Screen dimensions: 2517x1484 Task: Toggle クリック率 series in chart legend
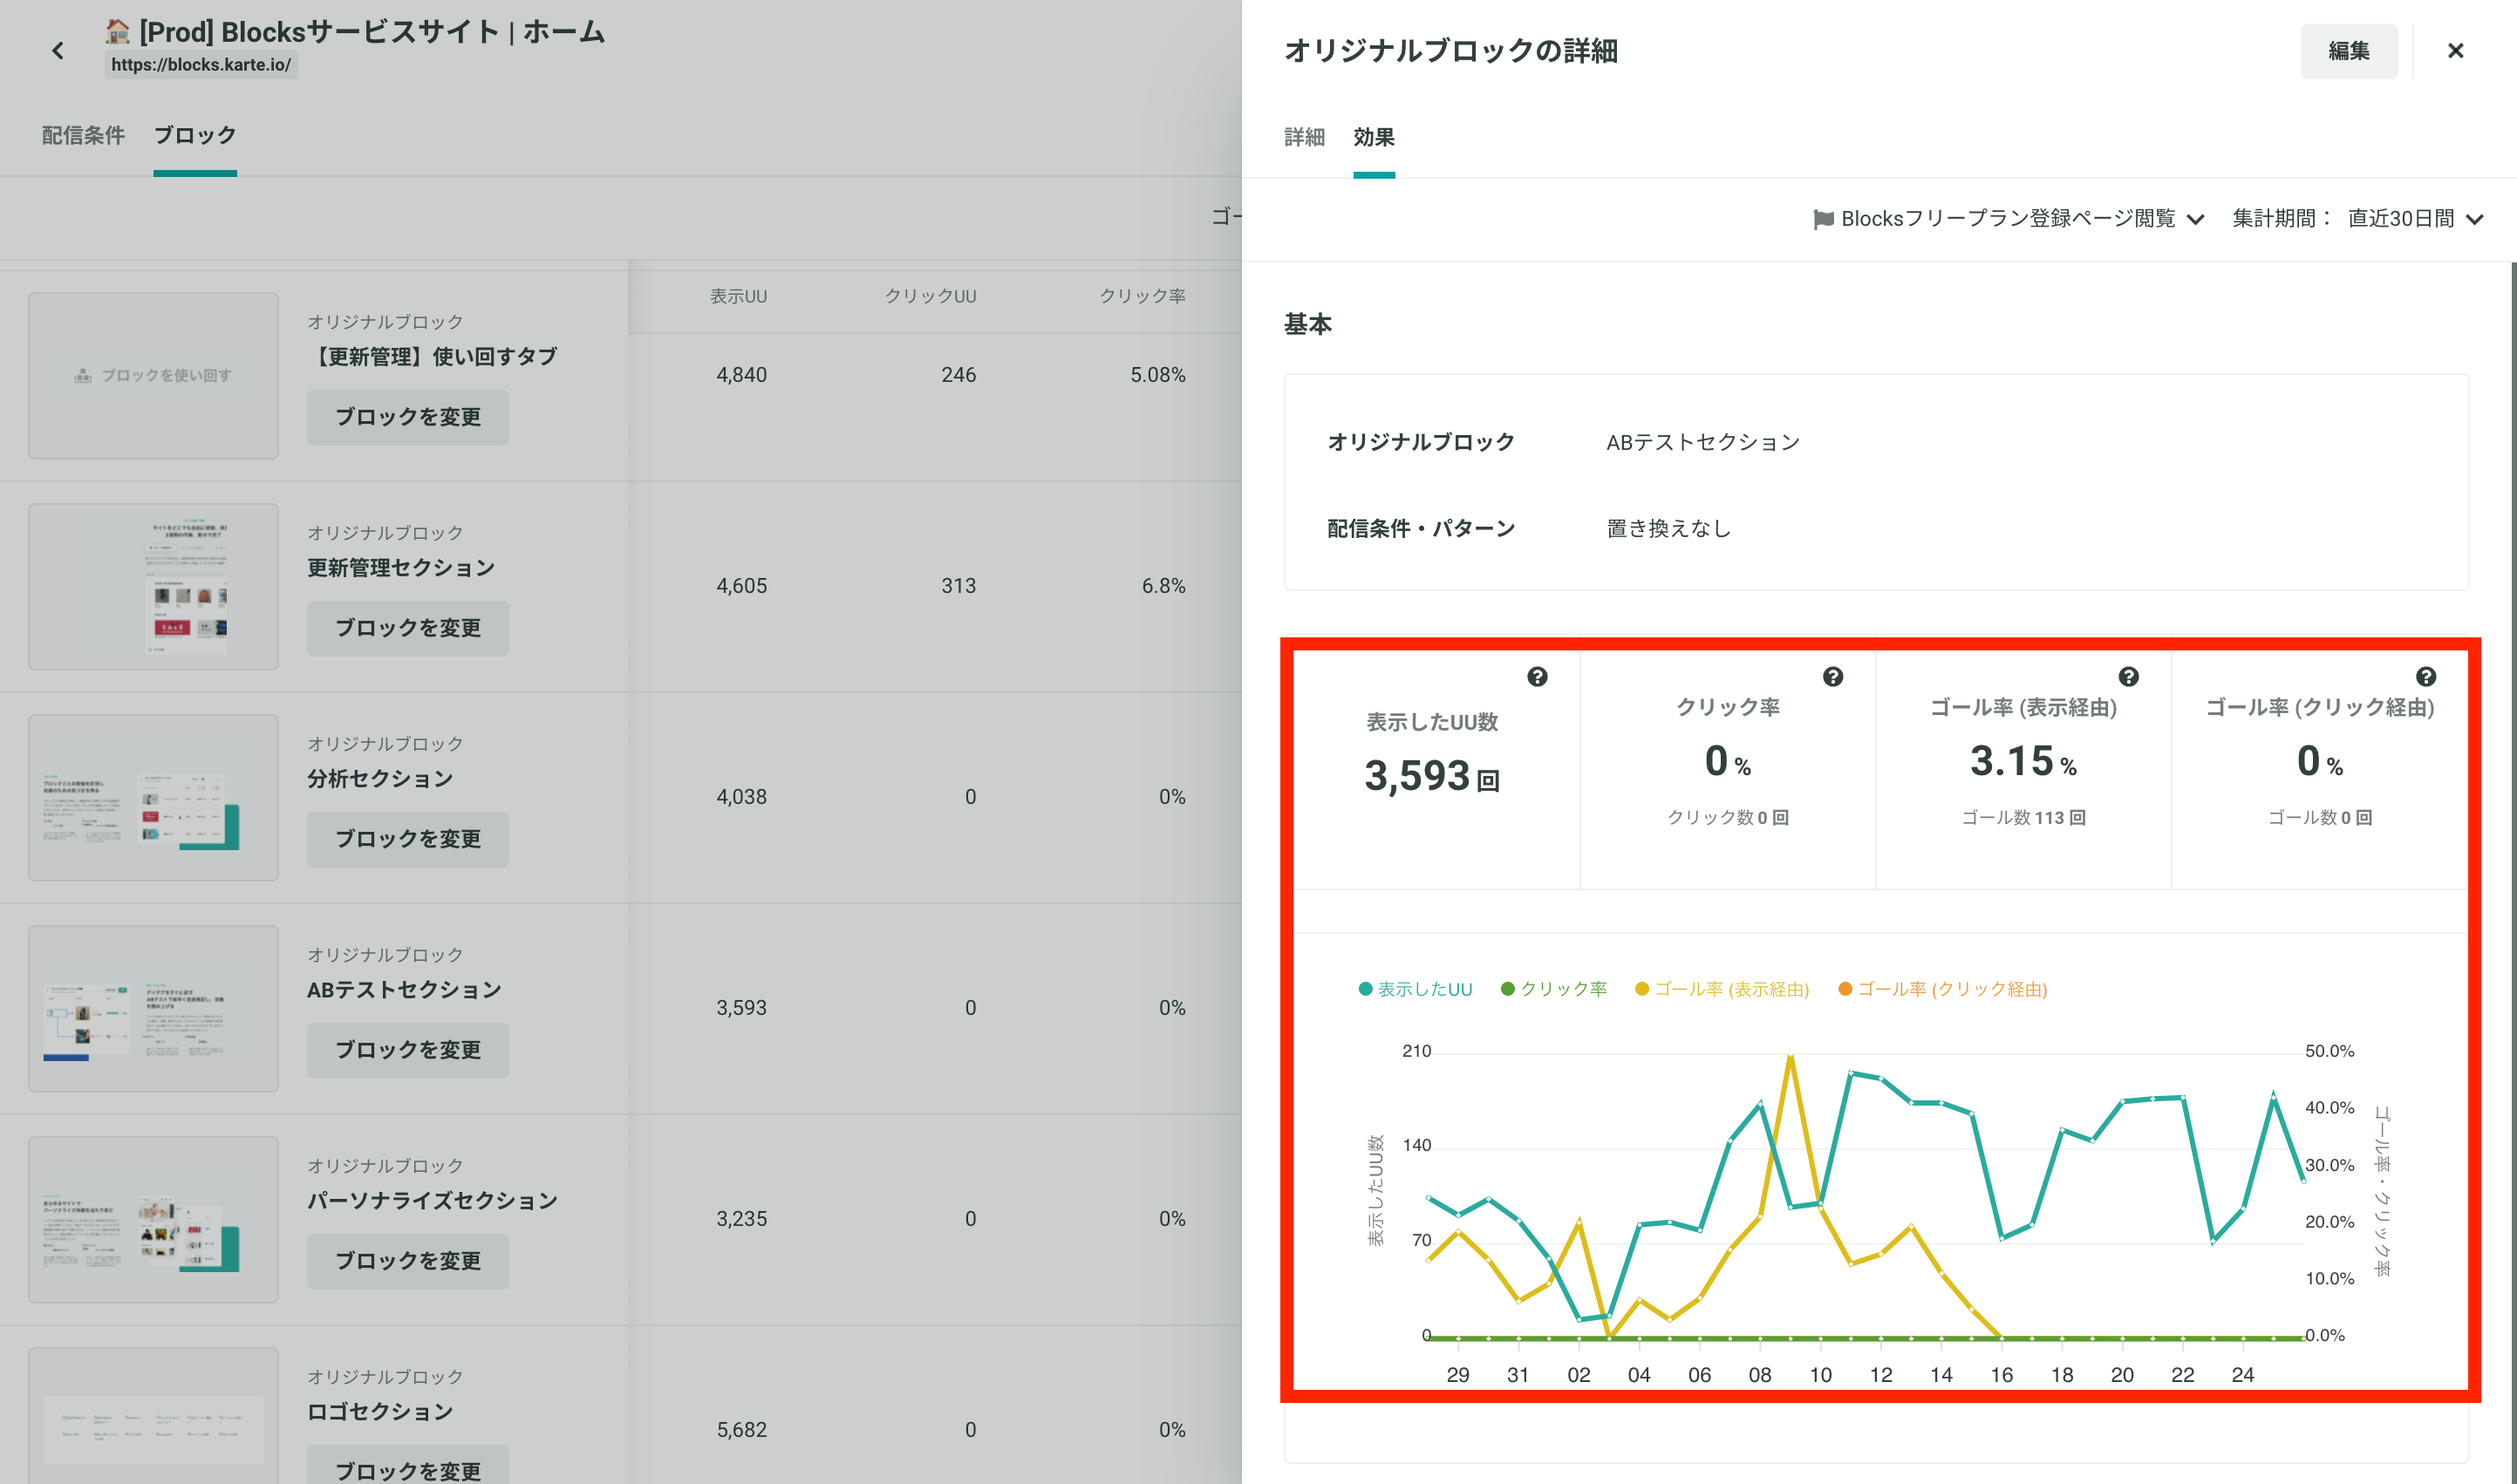1554,989
